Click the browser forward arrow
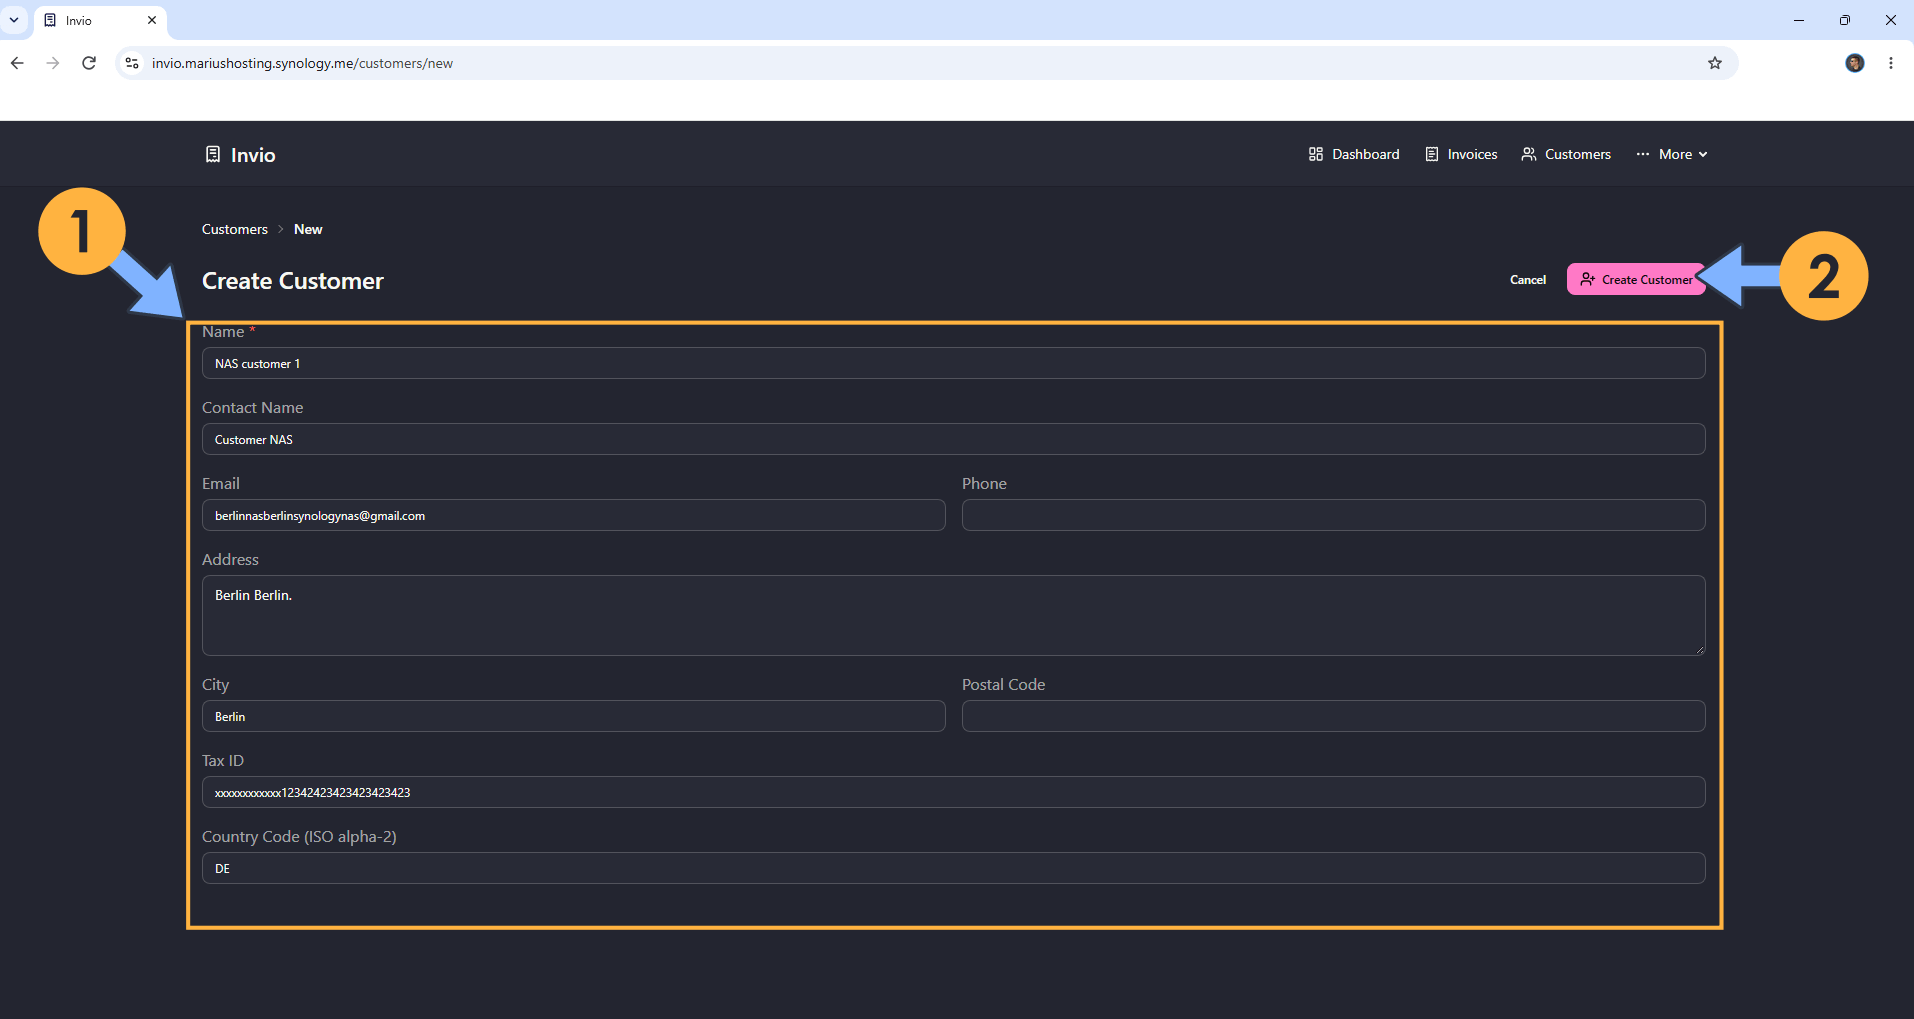The width and height of the screenshot is (1914, 1019). click(53, 63)
